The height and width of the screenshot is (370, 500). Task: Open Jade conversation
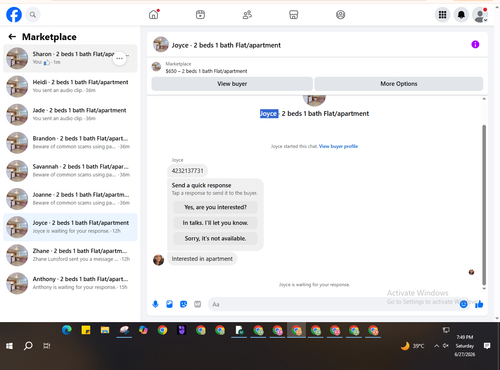tap(70, 114)
